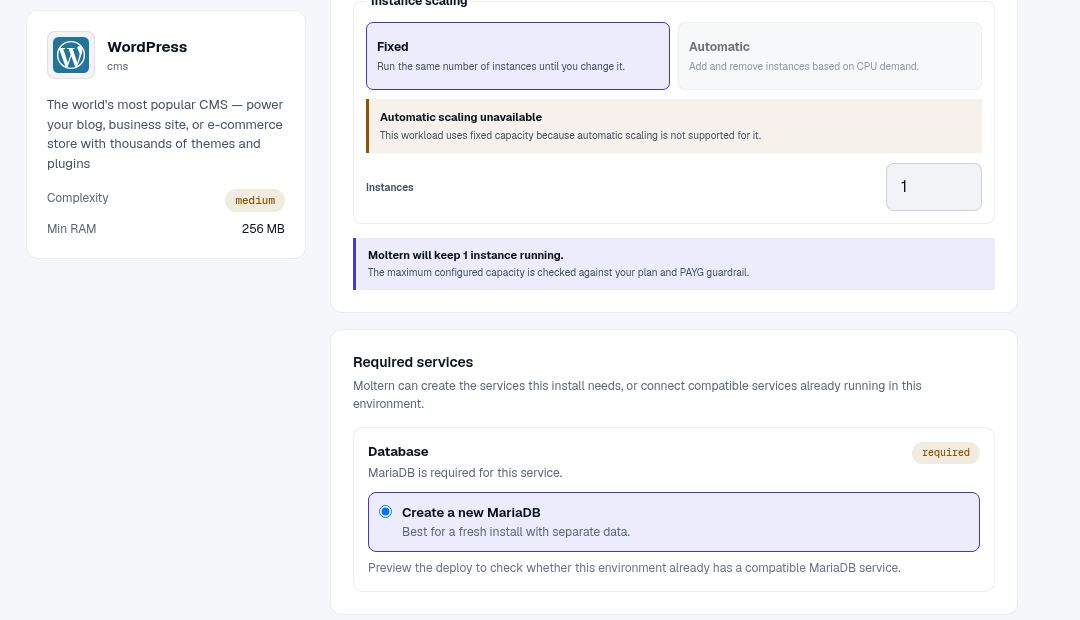1080x620 pixels.
Task: Click the cms category label
Action: coord(118,66)
